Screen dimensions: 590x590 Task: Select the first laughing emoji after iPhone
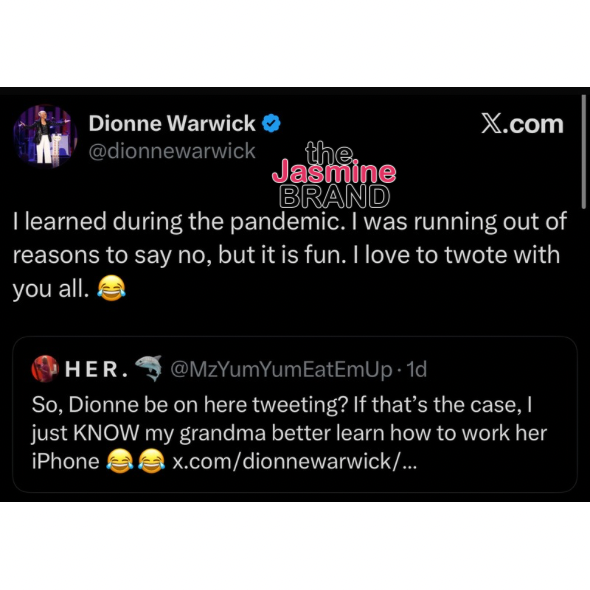pyautogui.click(x=120, y=461)
